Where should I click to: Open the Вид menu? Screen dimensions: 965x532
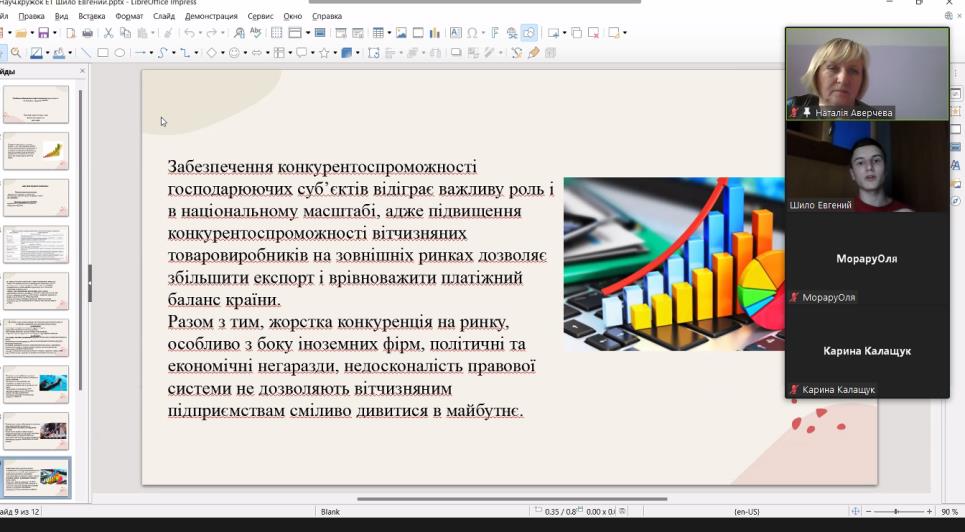pyautogui.click(x=62, y=16)
